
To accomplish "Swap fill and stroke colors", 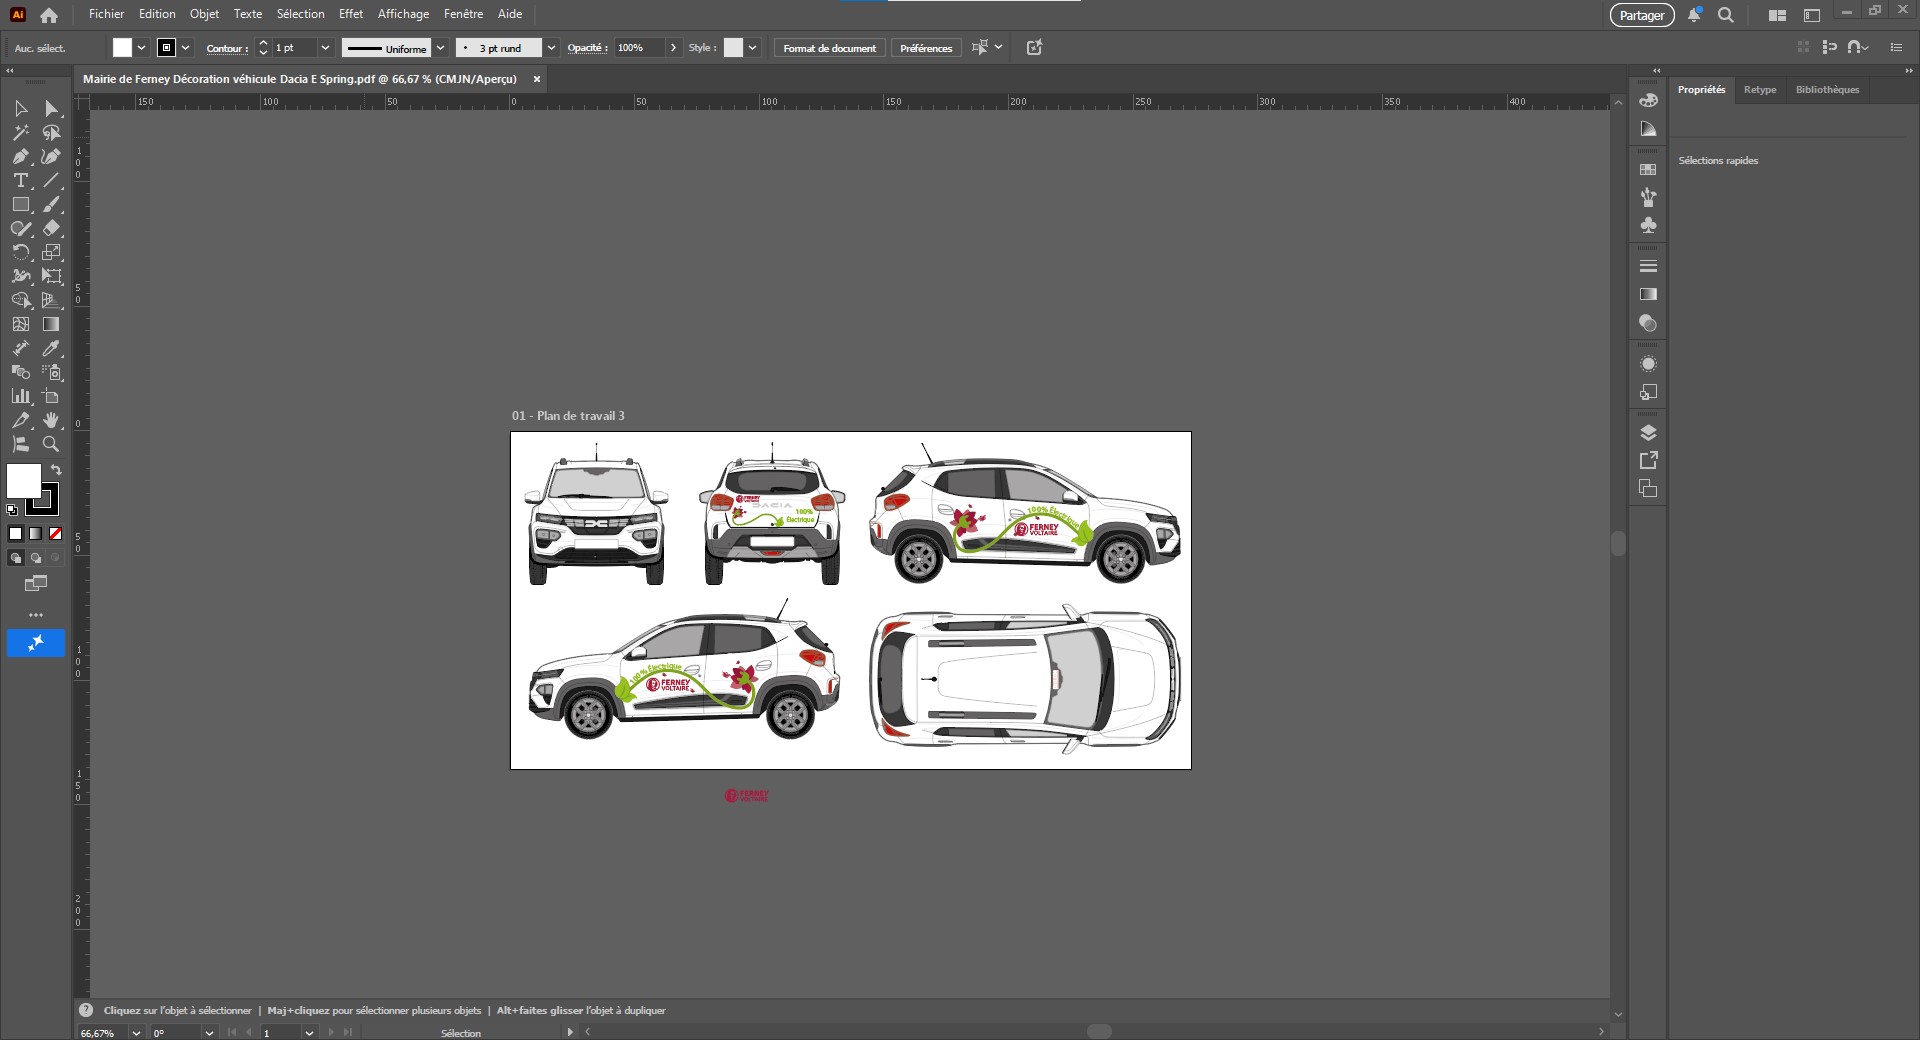I will point(57,470).
